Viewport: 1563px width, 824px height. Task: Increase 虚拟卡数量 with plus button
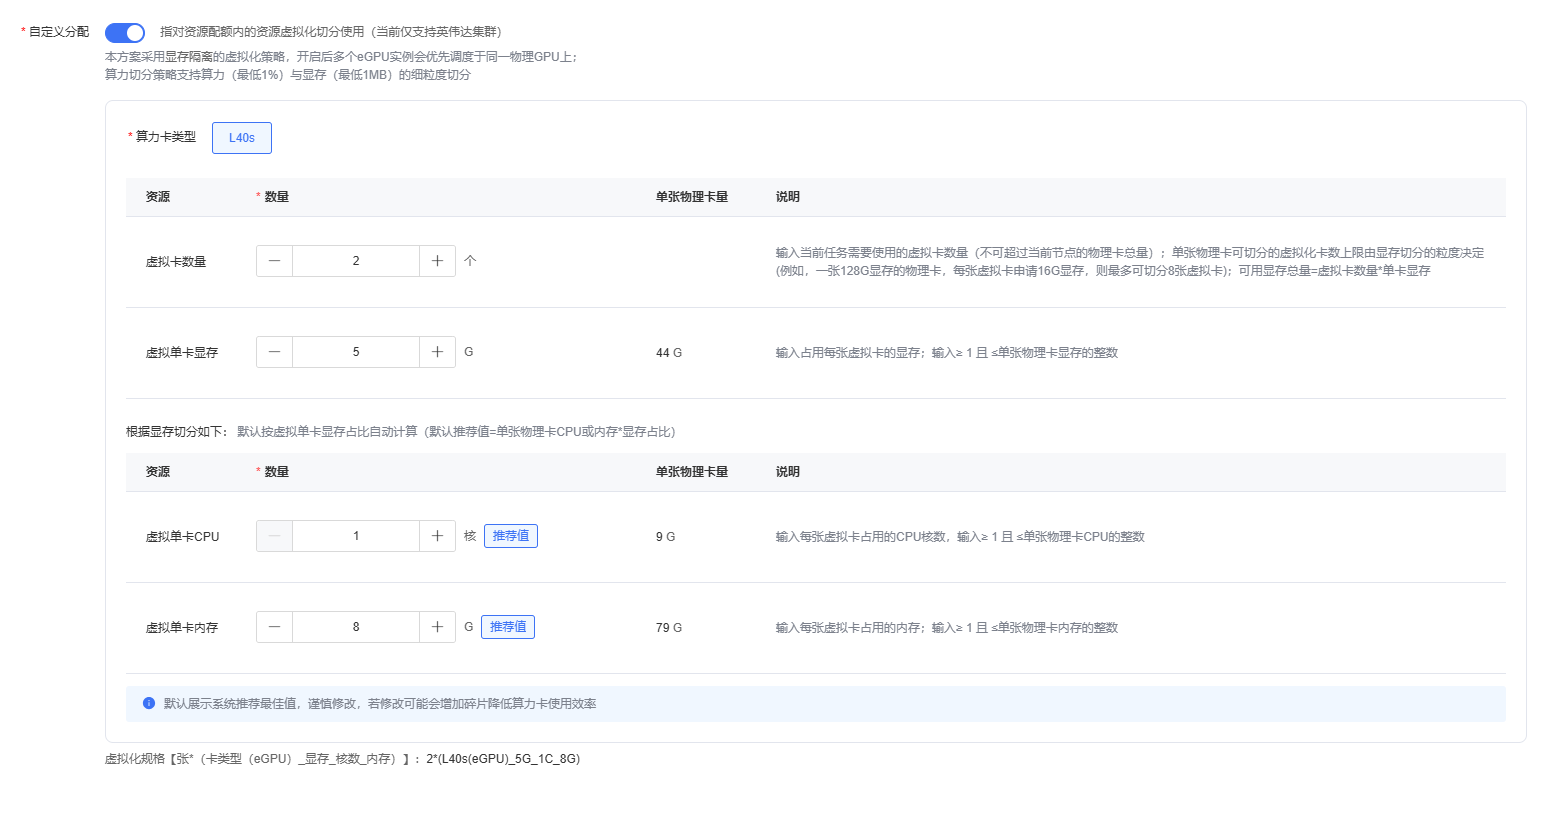tap(437, 261)
